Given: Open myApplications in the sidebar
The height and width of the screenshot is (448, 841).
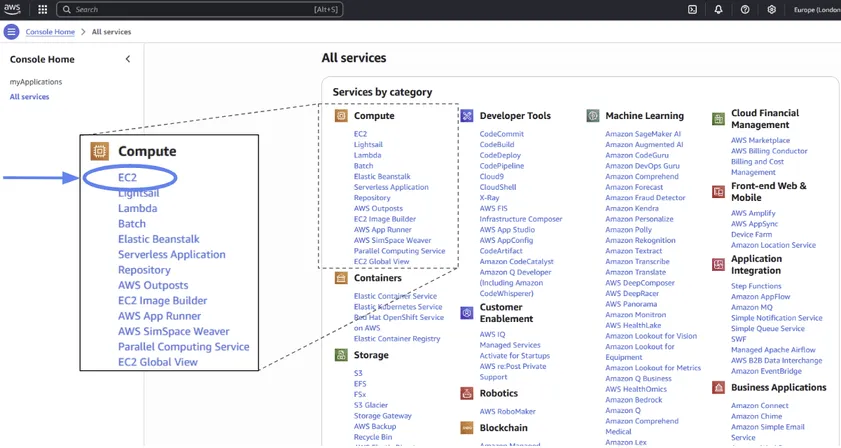Looking at the screenshot, I should point(36,82).
